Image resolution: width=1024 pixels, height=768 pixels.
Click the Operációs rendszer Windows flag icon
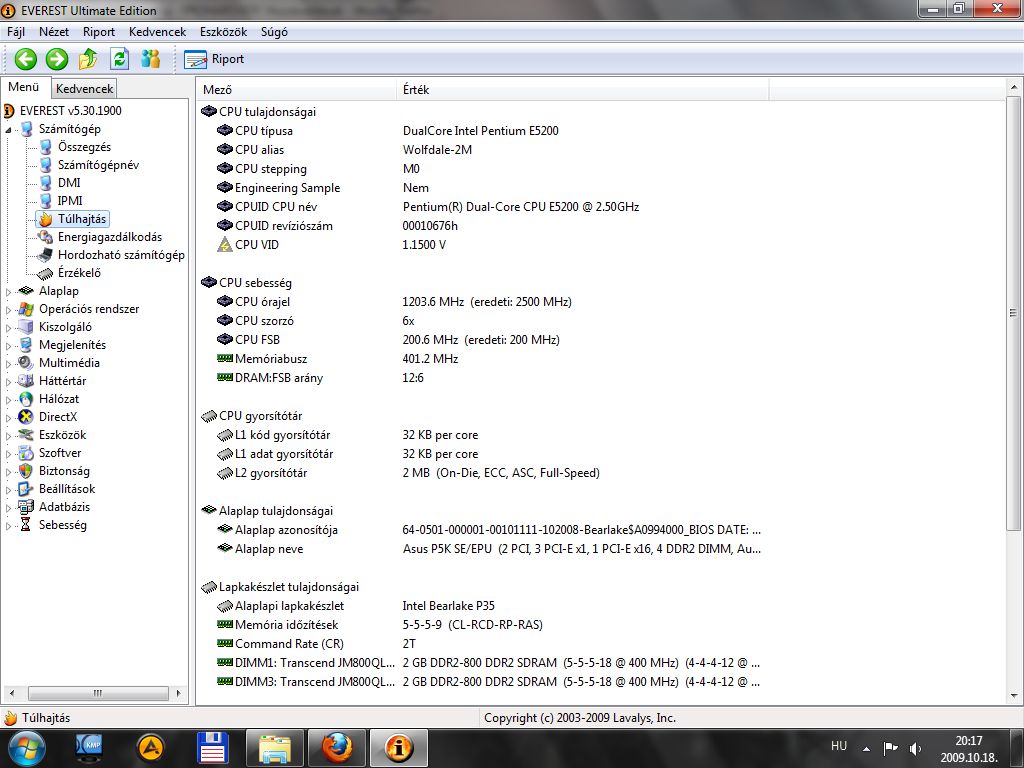tap(26, 309)
